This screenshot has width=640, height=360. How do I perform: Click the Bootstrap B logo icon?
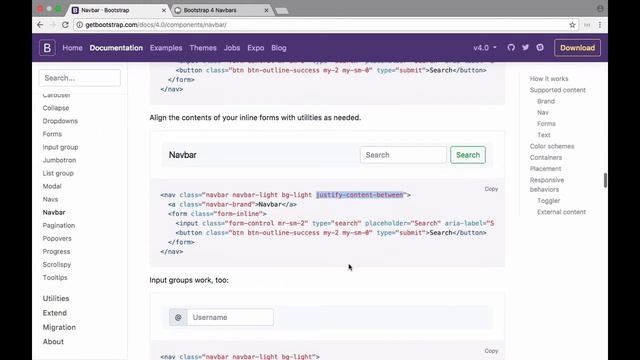click(47, 48)
